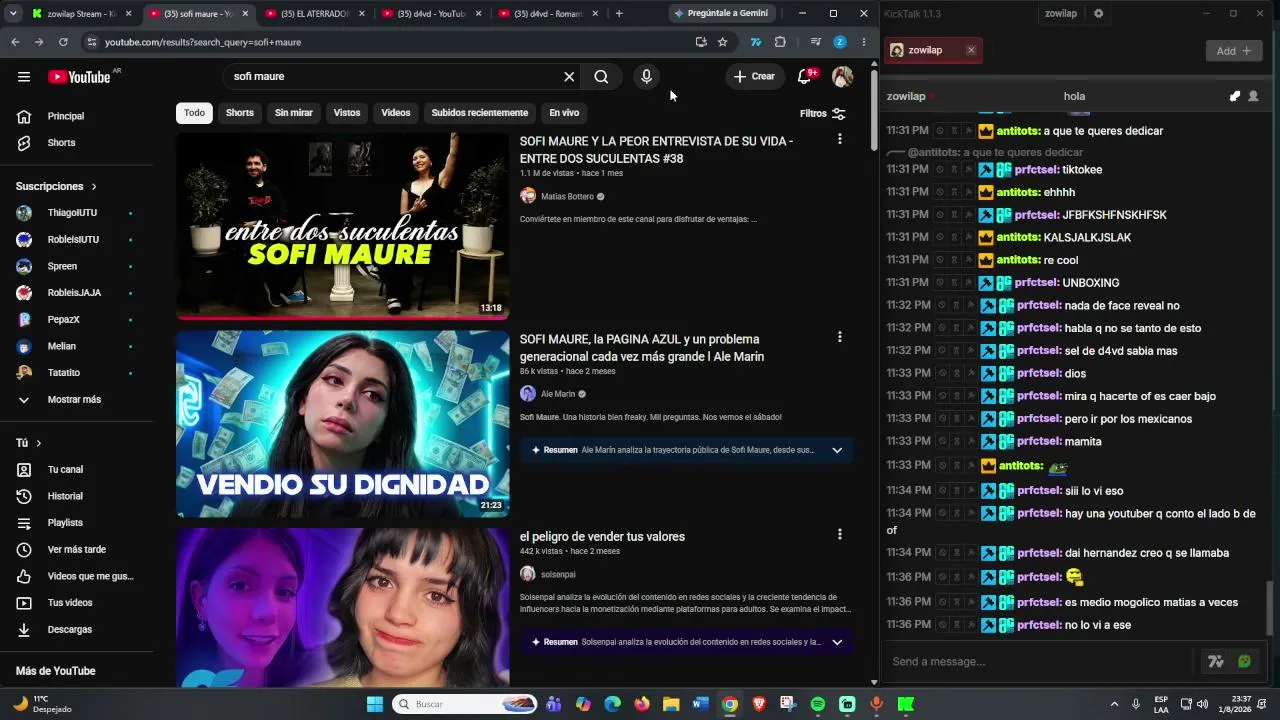1280x720 pixels.
Task: Open Spotify from the taskbar
Action: (x=818, y=704)
